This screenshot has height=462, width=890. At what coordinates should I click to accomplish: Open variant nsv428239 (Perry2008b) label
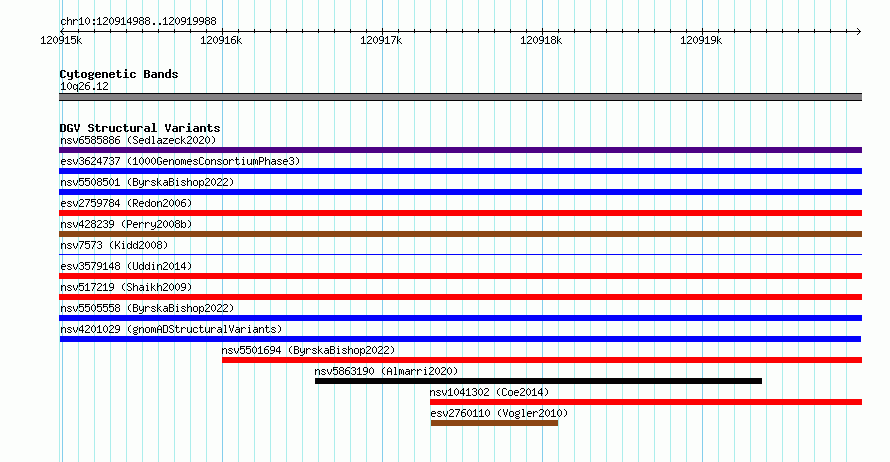(x=126, y=224)
